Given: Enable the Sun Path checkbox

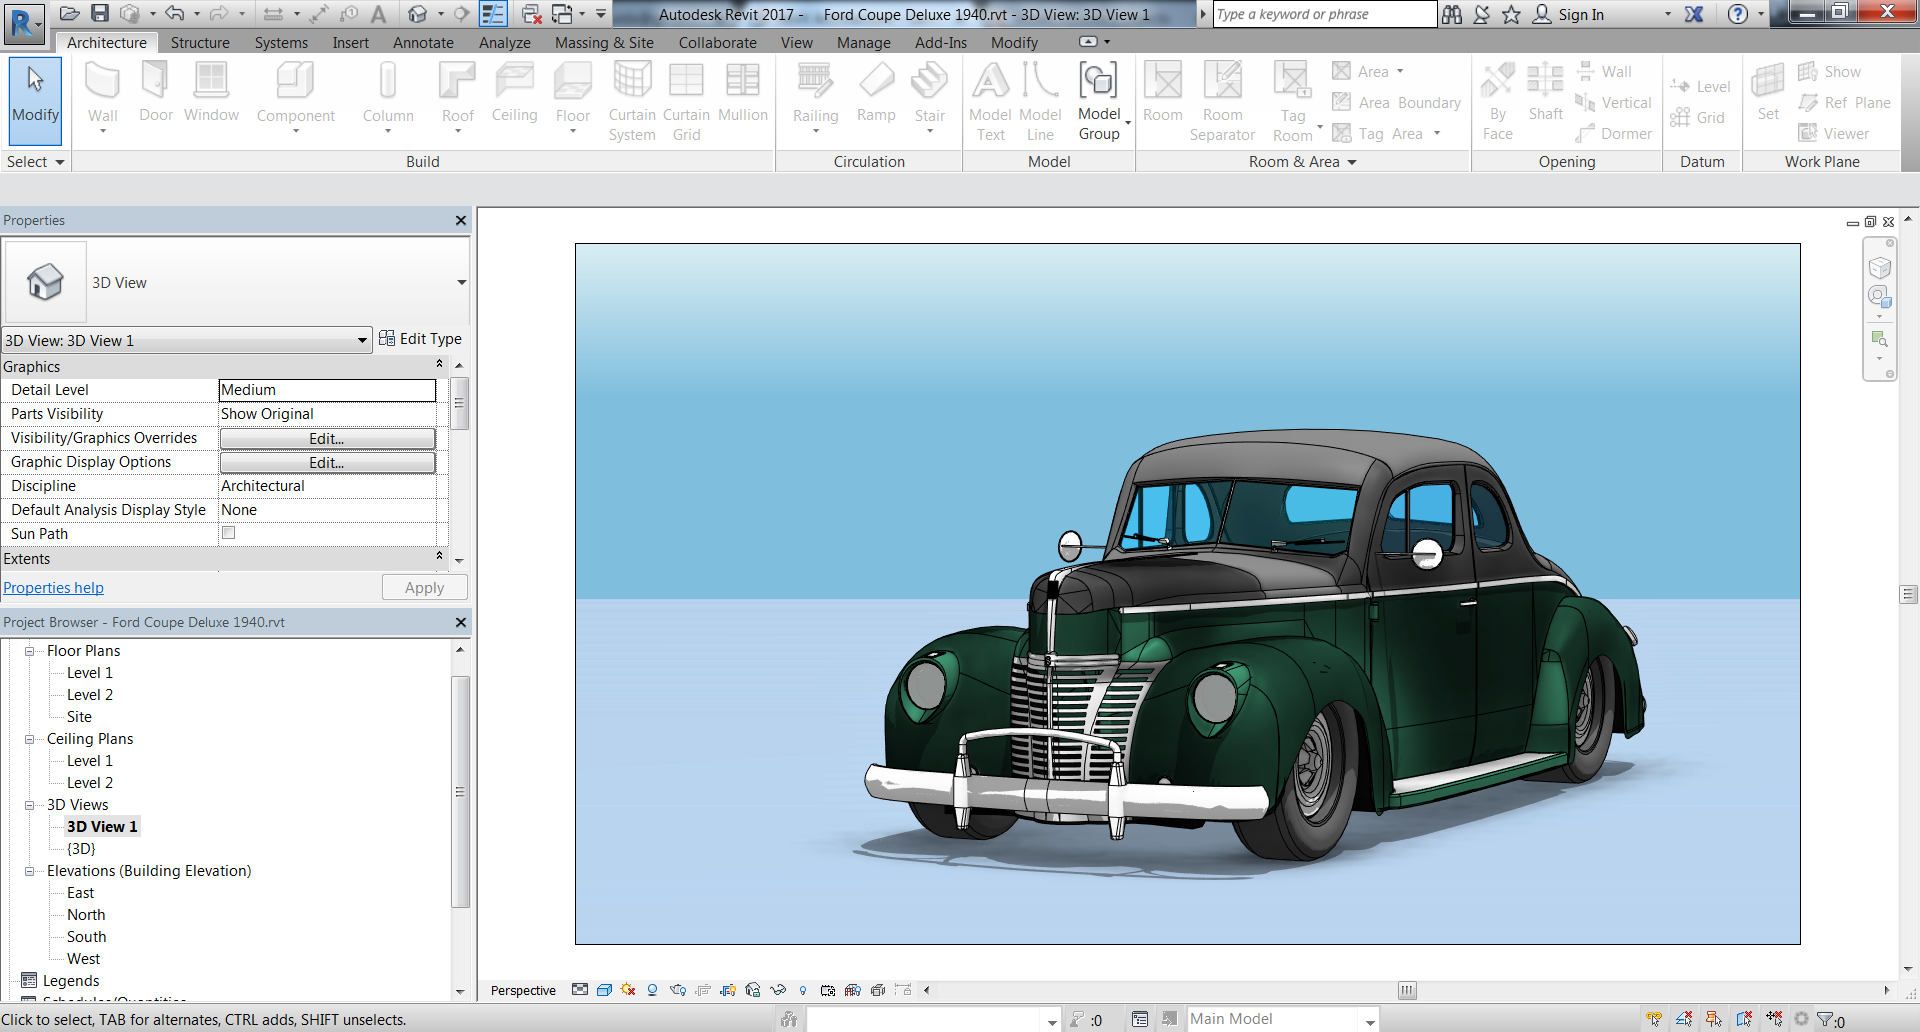Looking at the screenshot, I should point(228,533).
